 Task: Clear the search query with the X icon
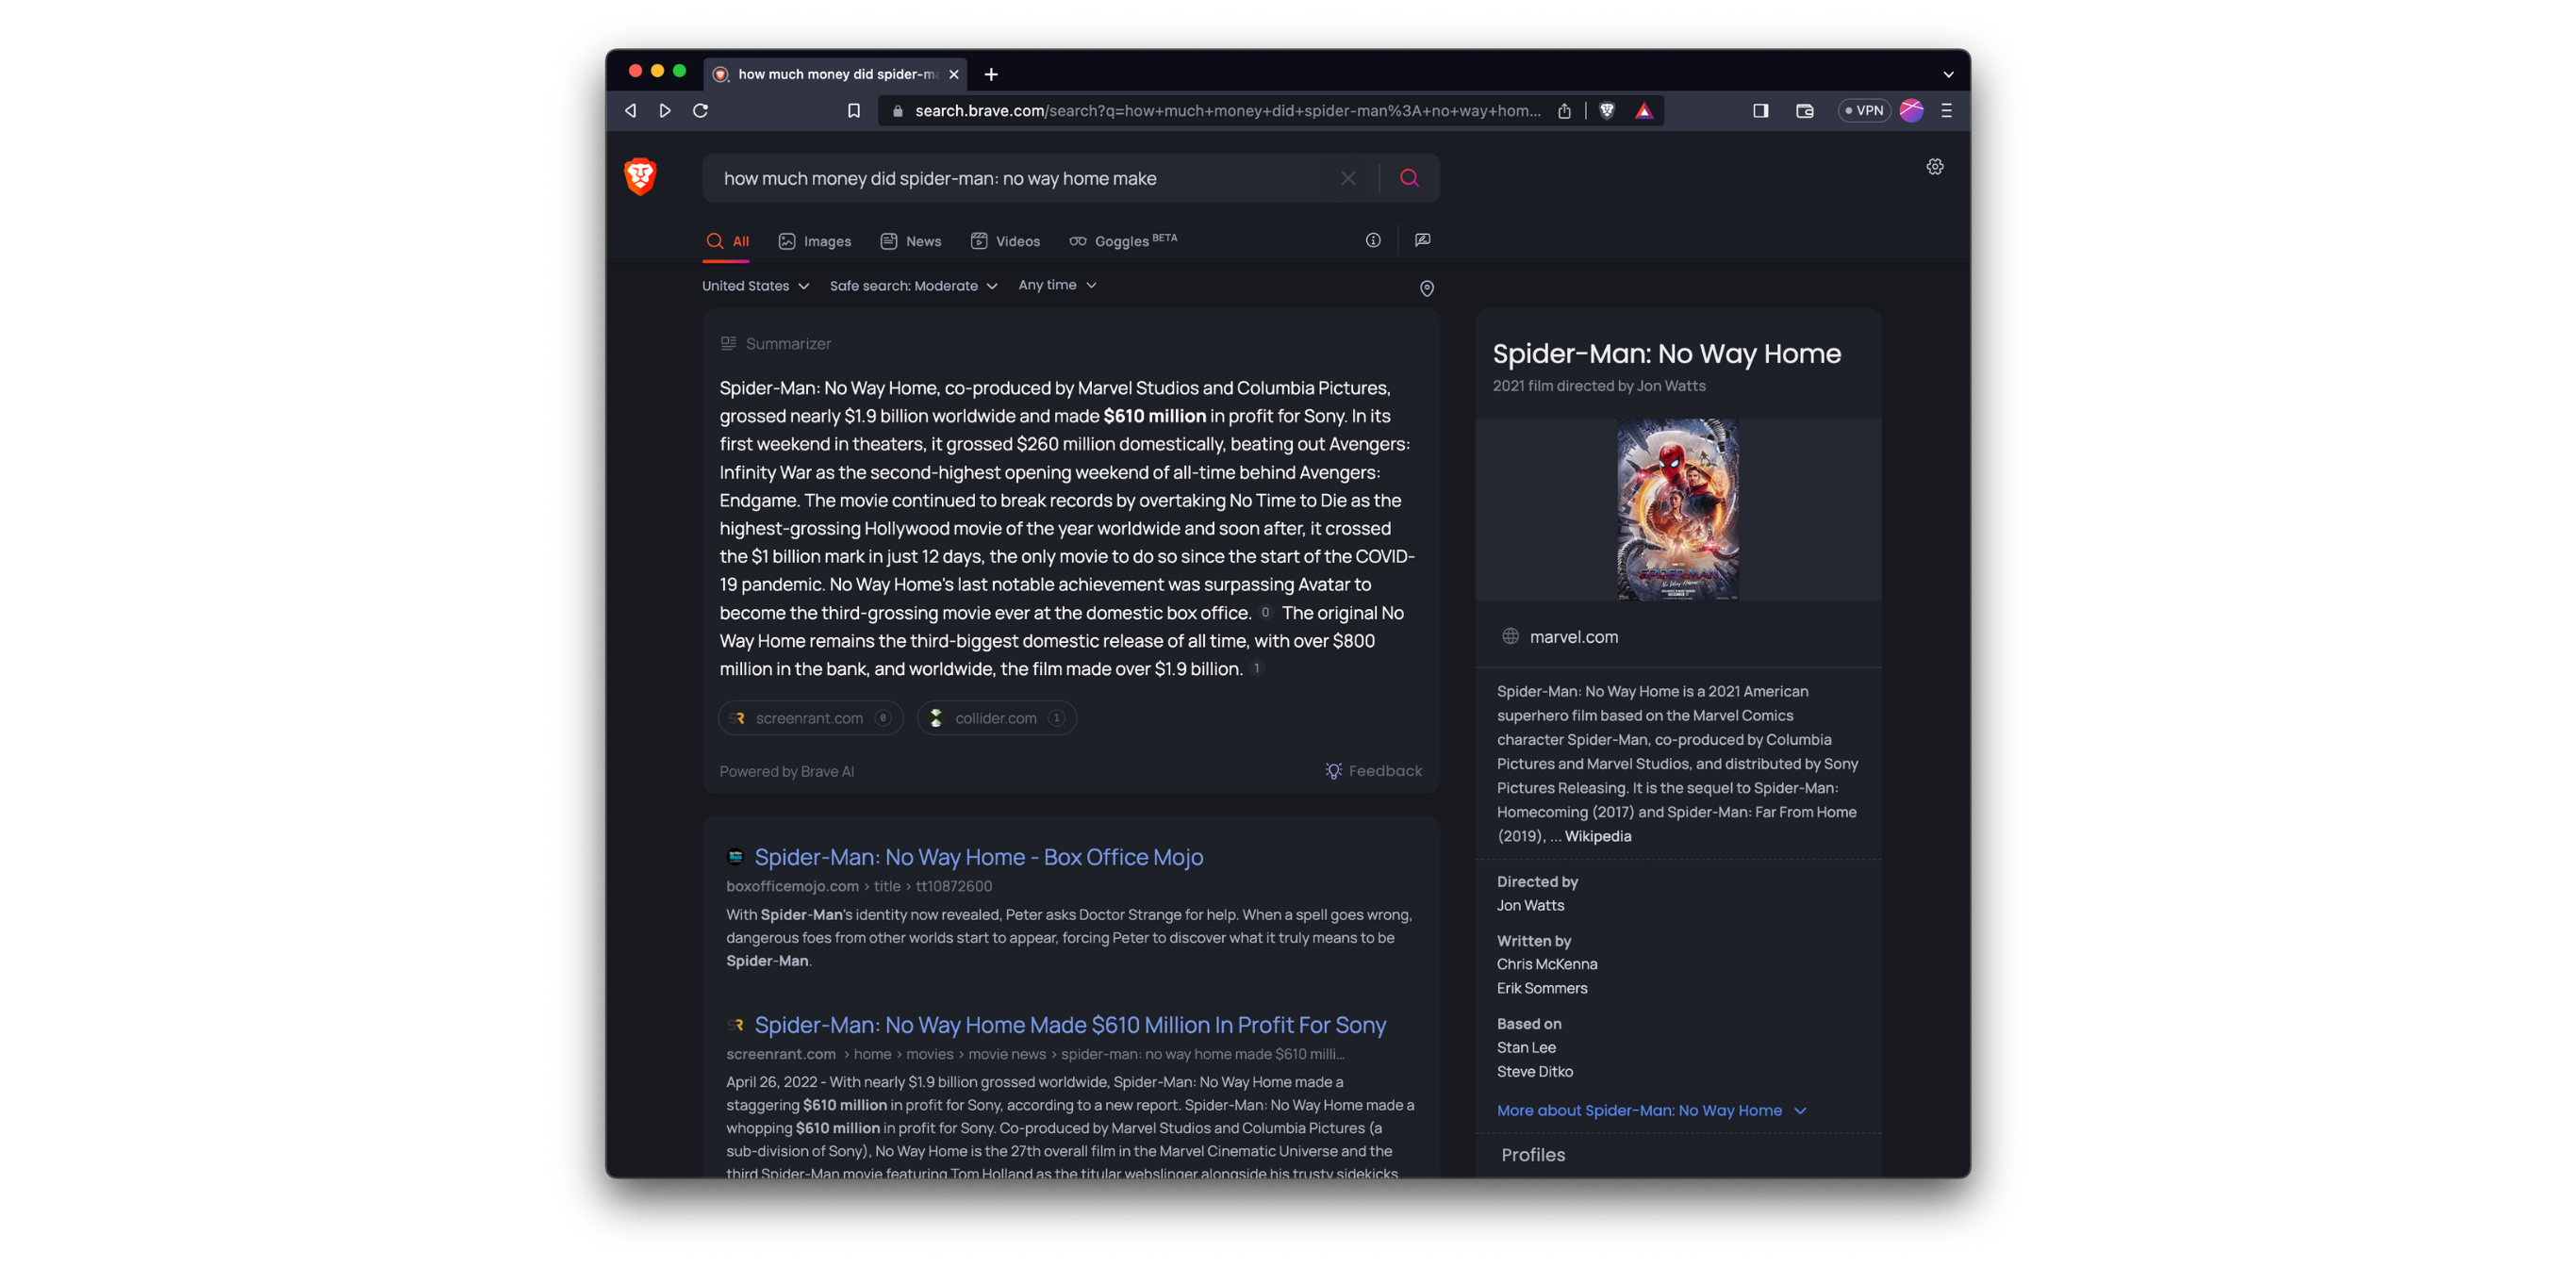point(1348,177)
